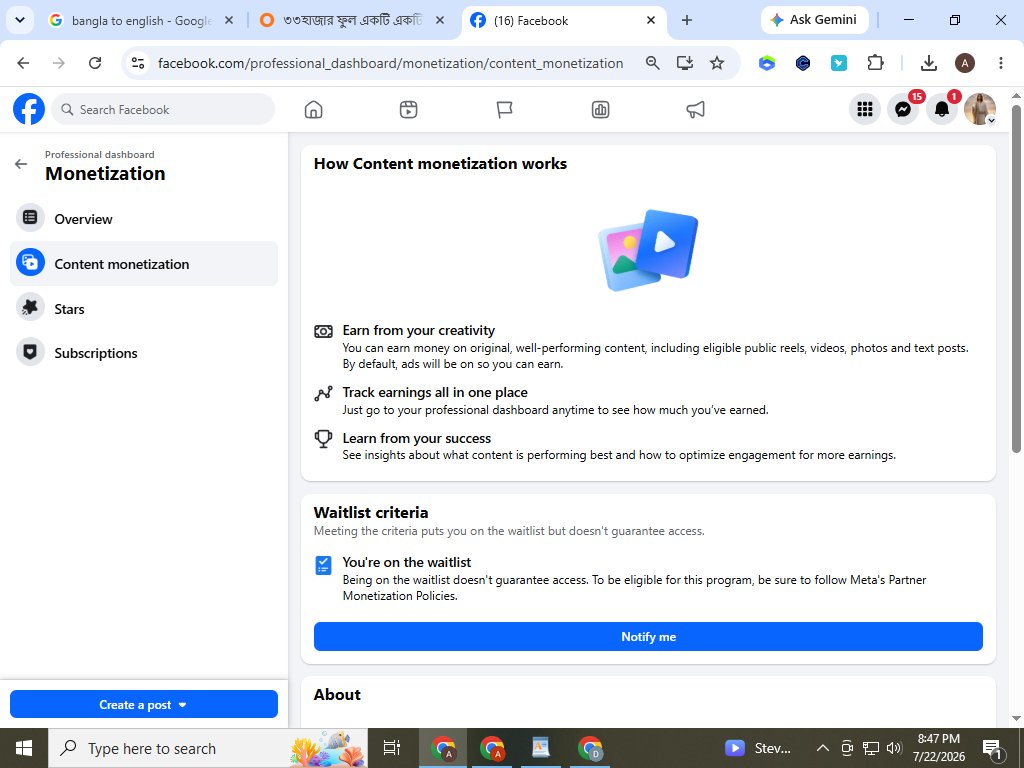Close the bangla to english tab
This screenshot has height=768, width=1024.
(x=229, y=20)
